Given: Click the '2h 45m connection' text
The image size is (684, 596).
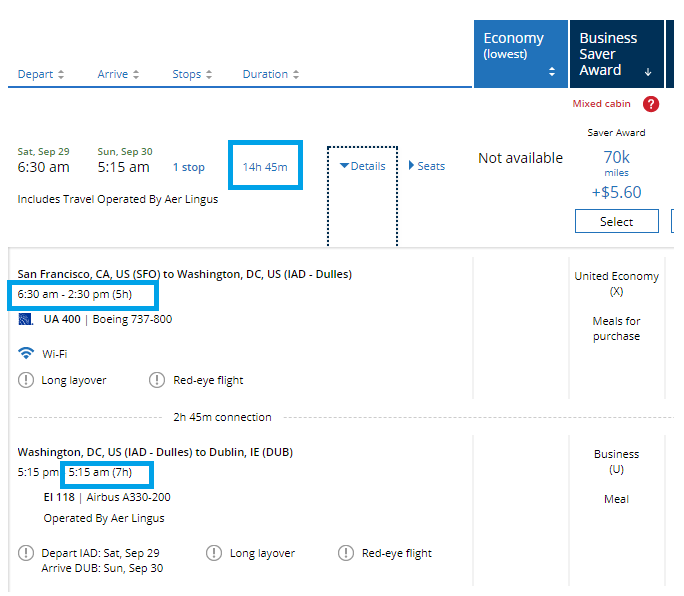Looking at the screenshot, I should [x=222, y=417].
